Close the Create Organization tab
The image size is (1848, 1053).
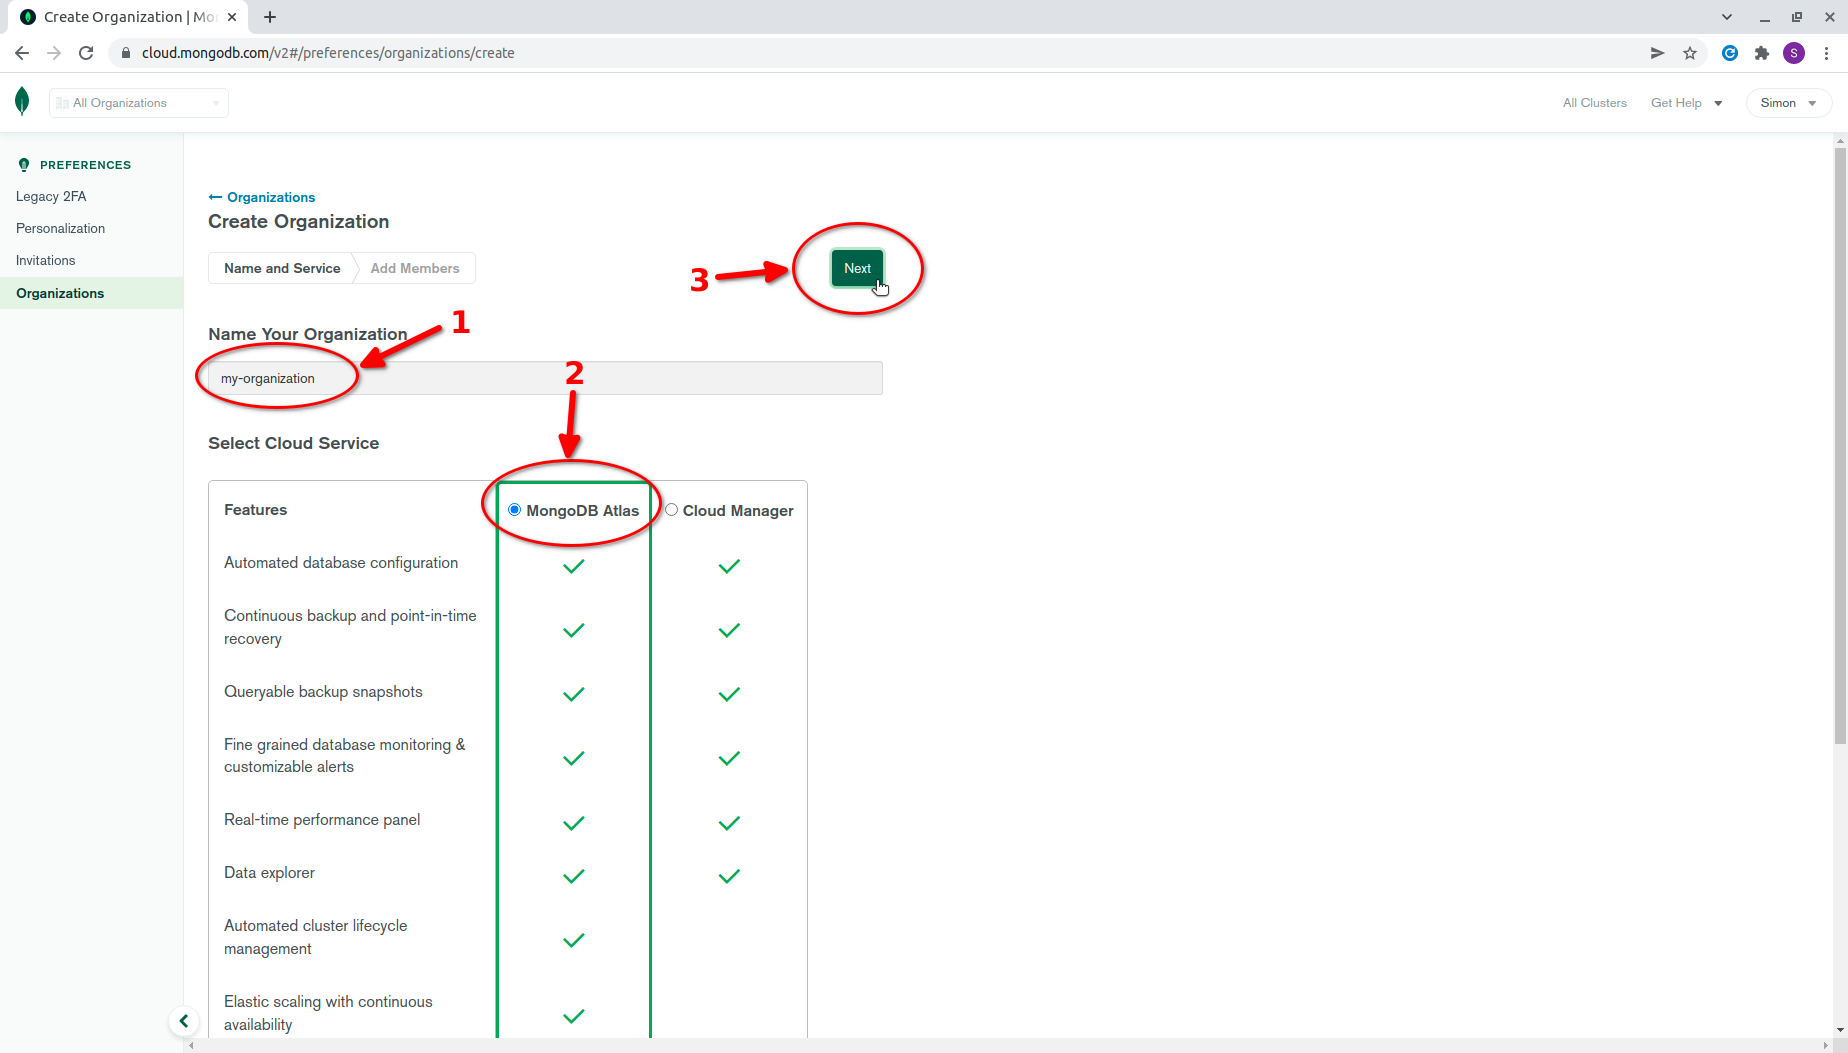pos(232,17)
